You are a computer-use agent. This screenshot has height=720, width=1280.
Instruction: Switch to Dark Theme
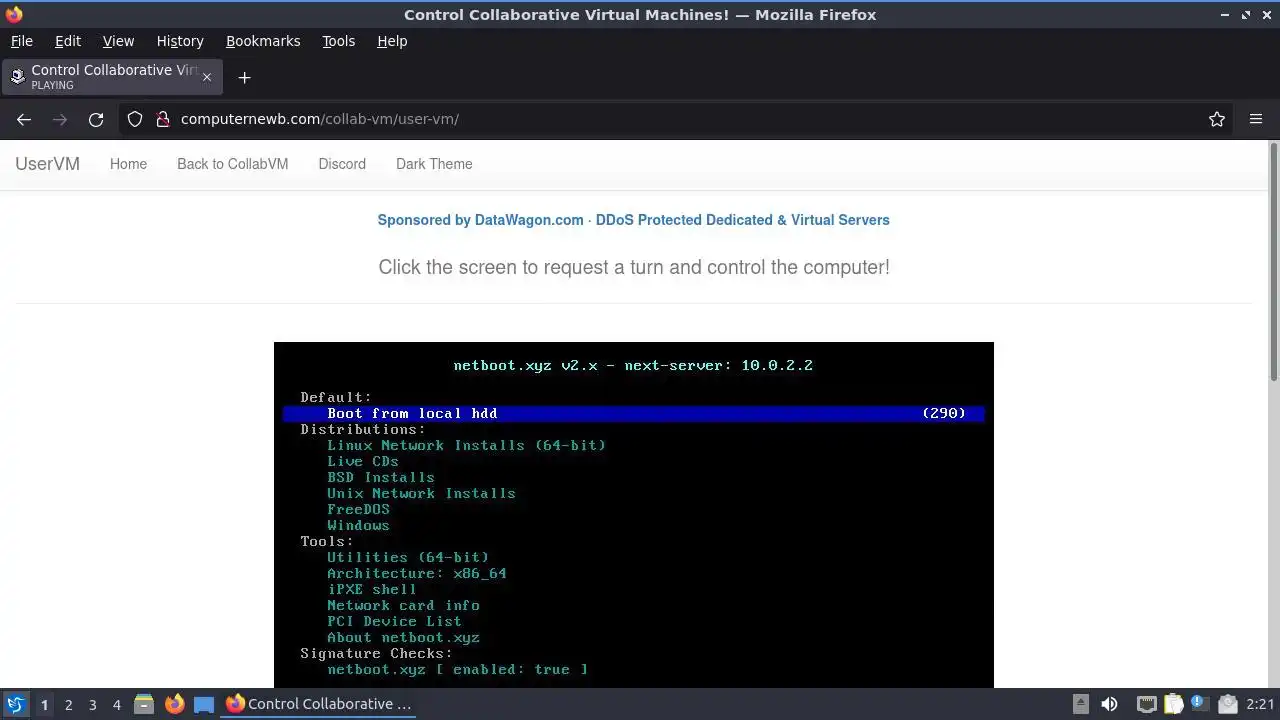tap(434, 164)
